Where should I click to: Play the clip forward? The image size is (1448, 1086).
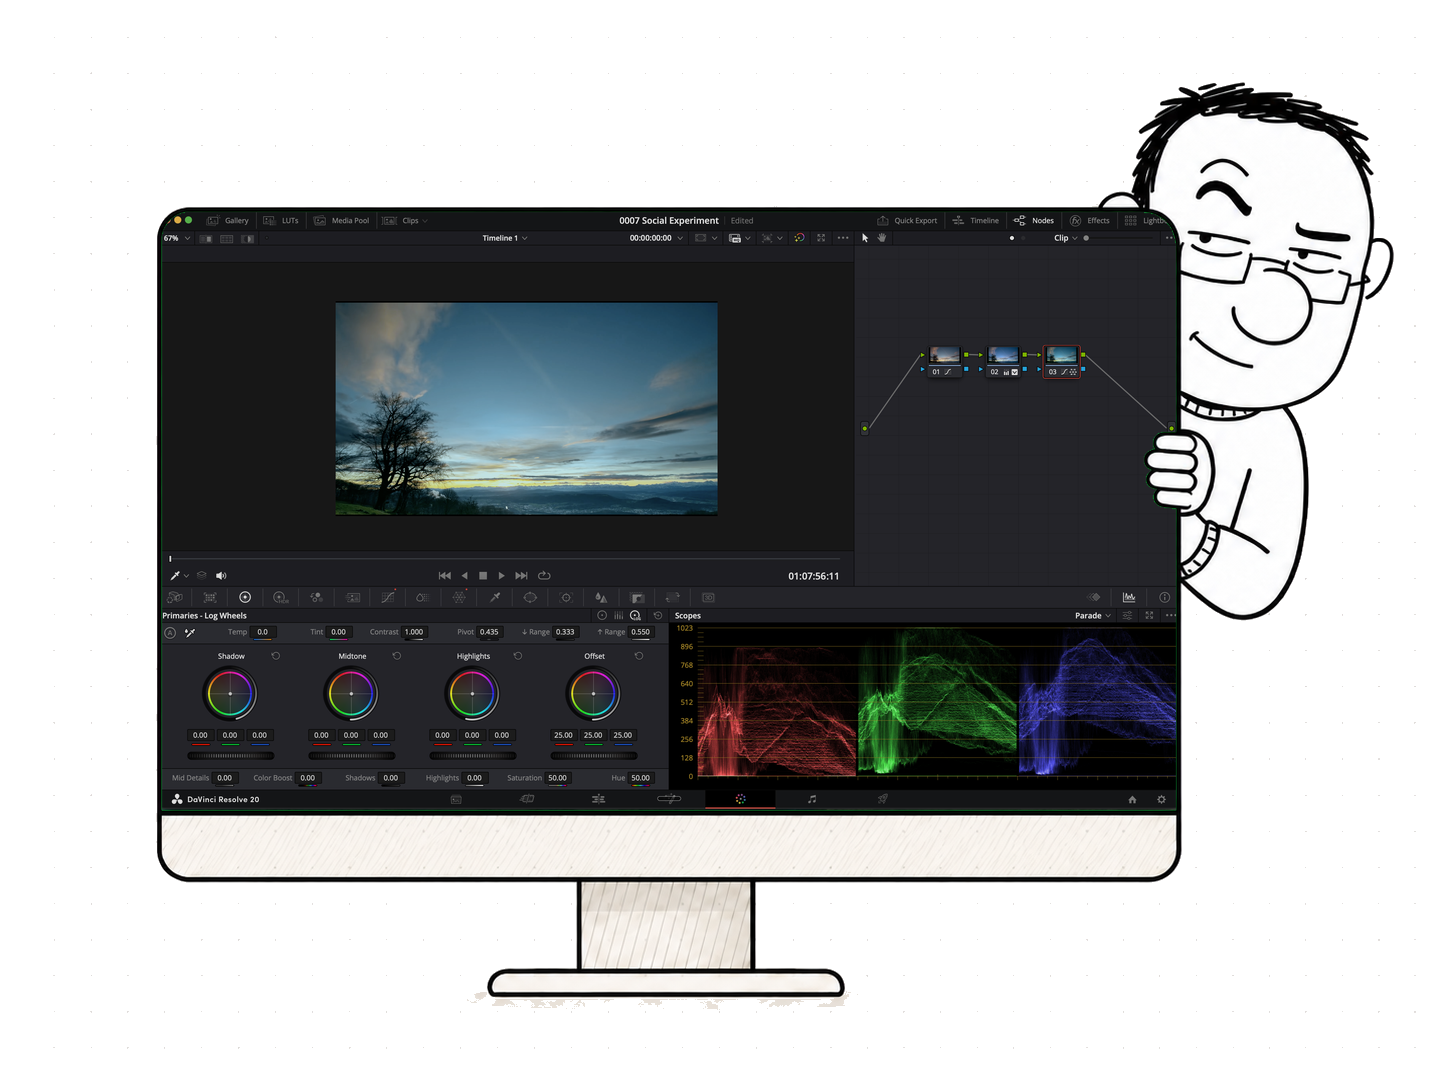(502, 575)
